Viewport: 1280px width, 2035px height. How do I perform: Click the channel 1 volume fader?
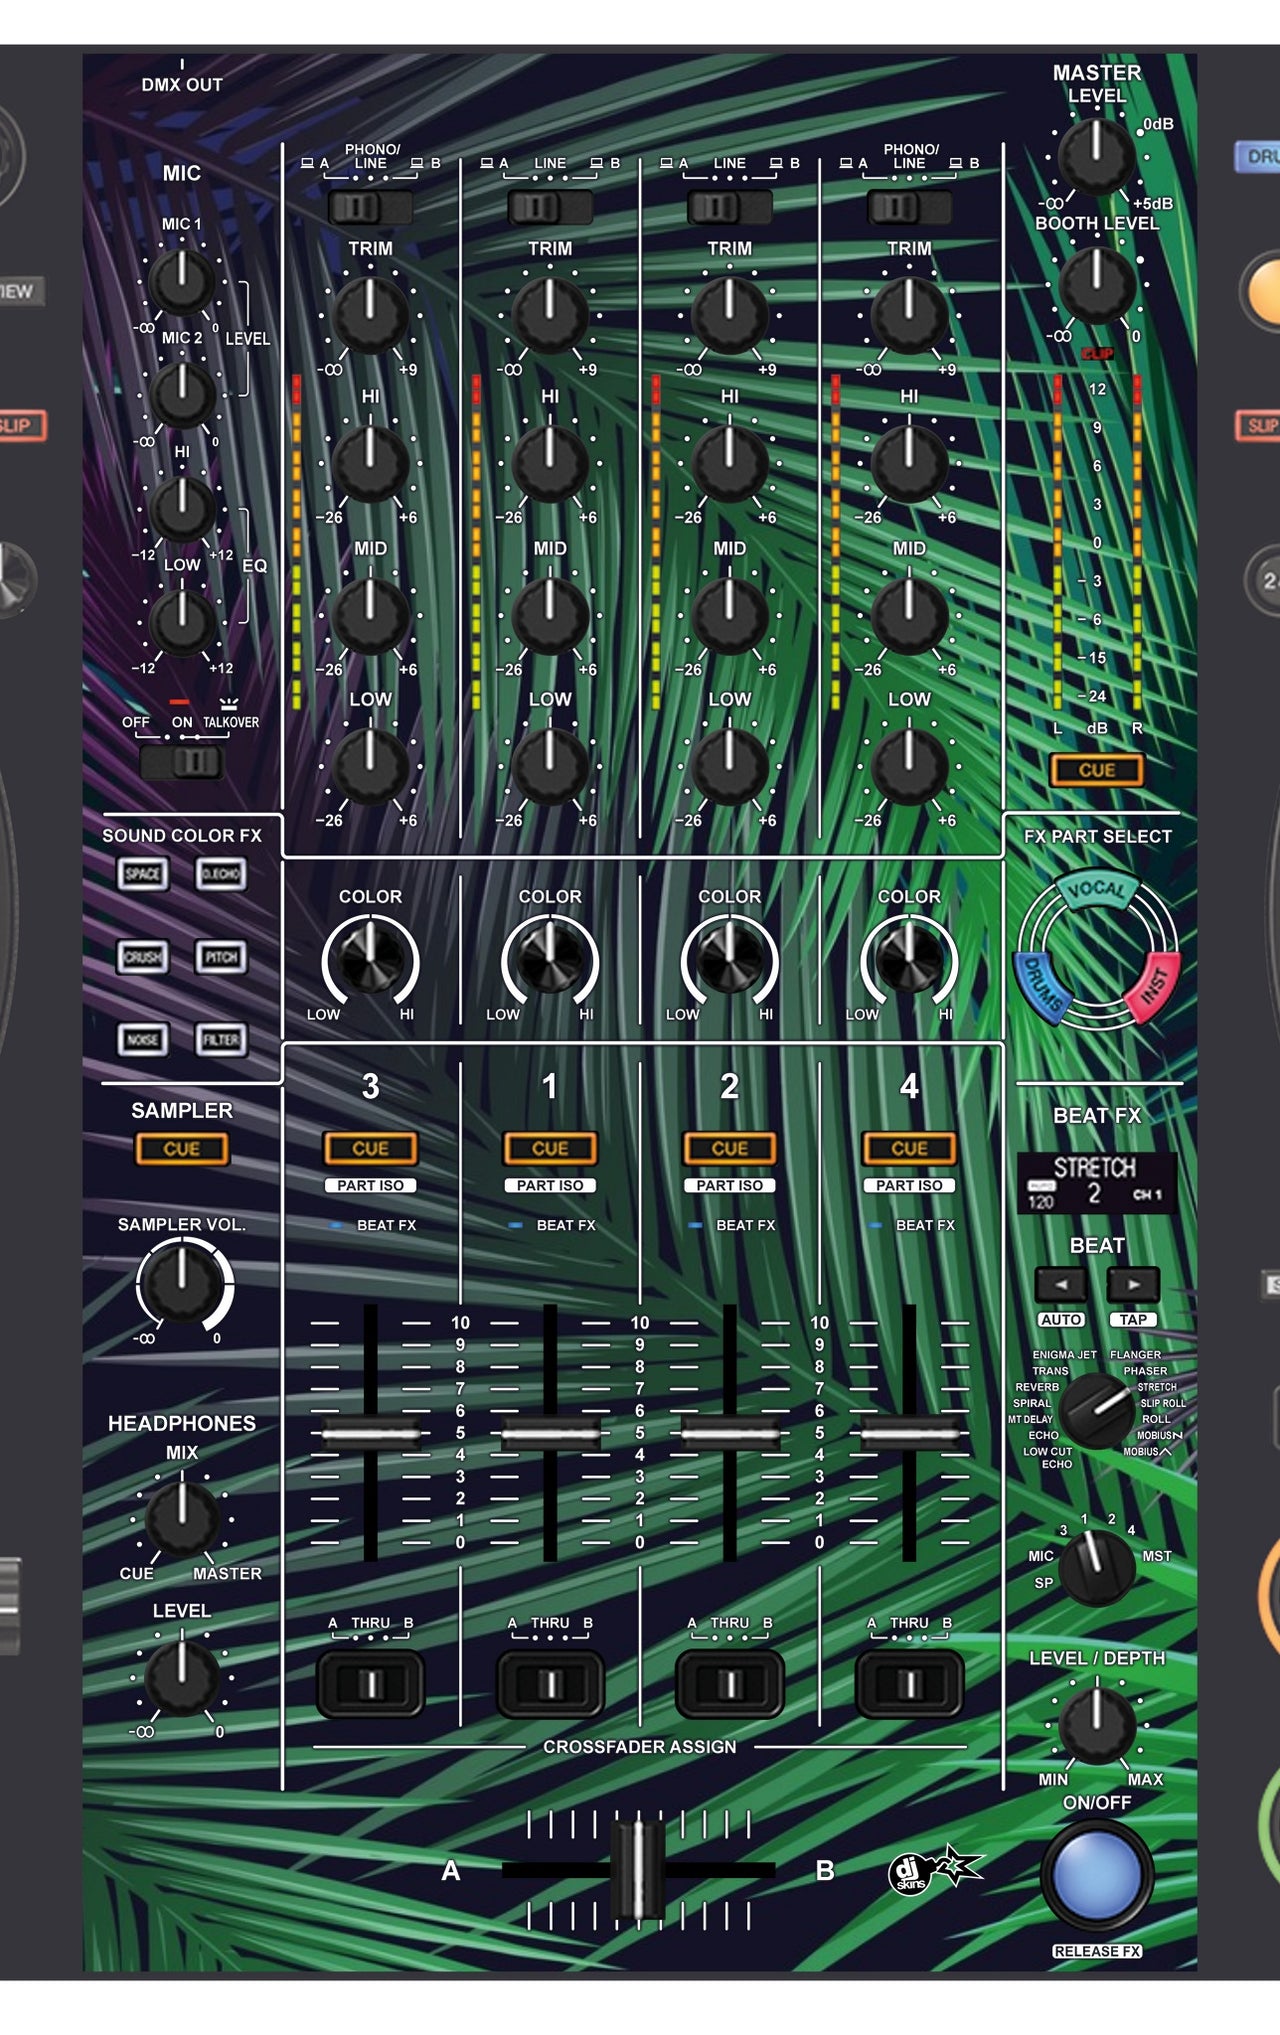[550, 1433]
